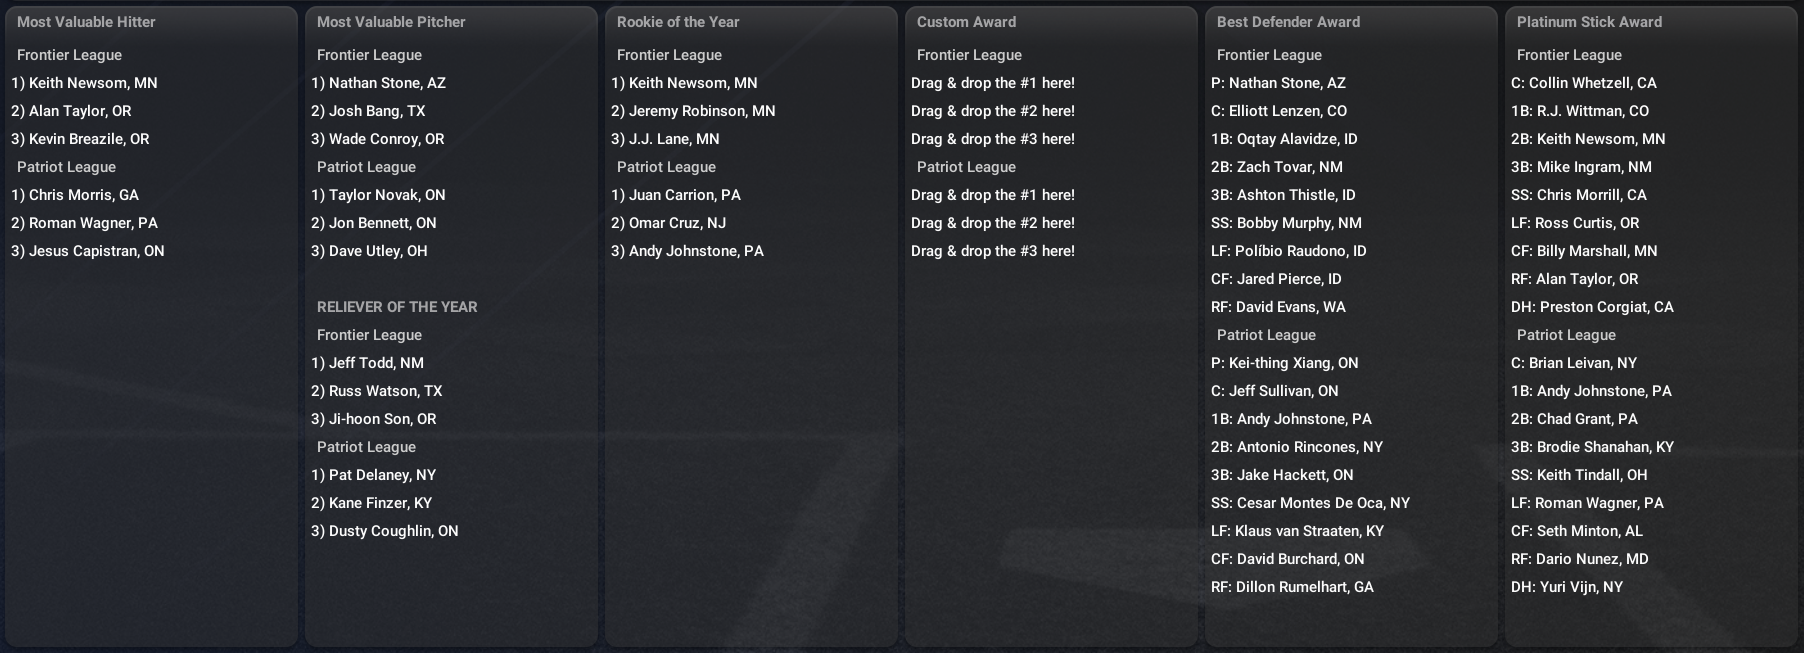1804x653 pixels.
Task: Click Keith Newsom under Most Valuable Hitter
Action: pyautogui.click(x=93, y=83)
